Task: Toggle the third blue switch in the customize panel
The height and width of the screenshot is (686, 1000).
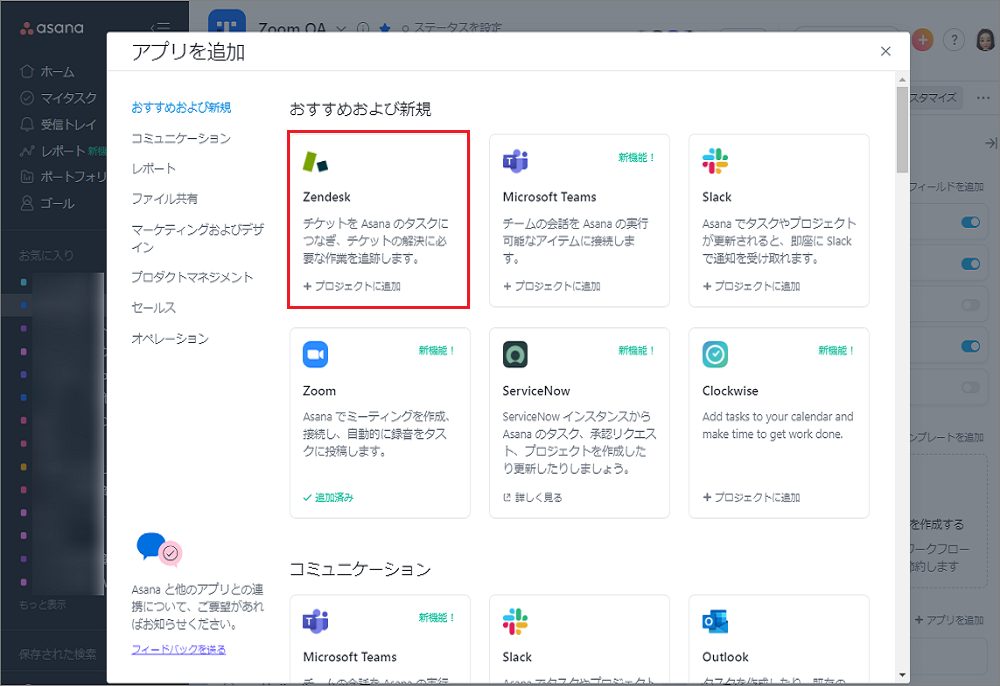Action: tap(971, 346)
